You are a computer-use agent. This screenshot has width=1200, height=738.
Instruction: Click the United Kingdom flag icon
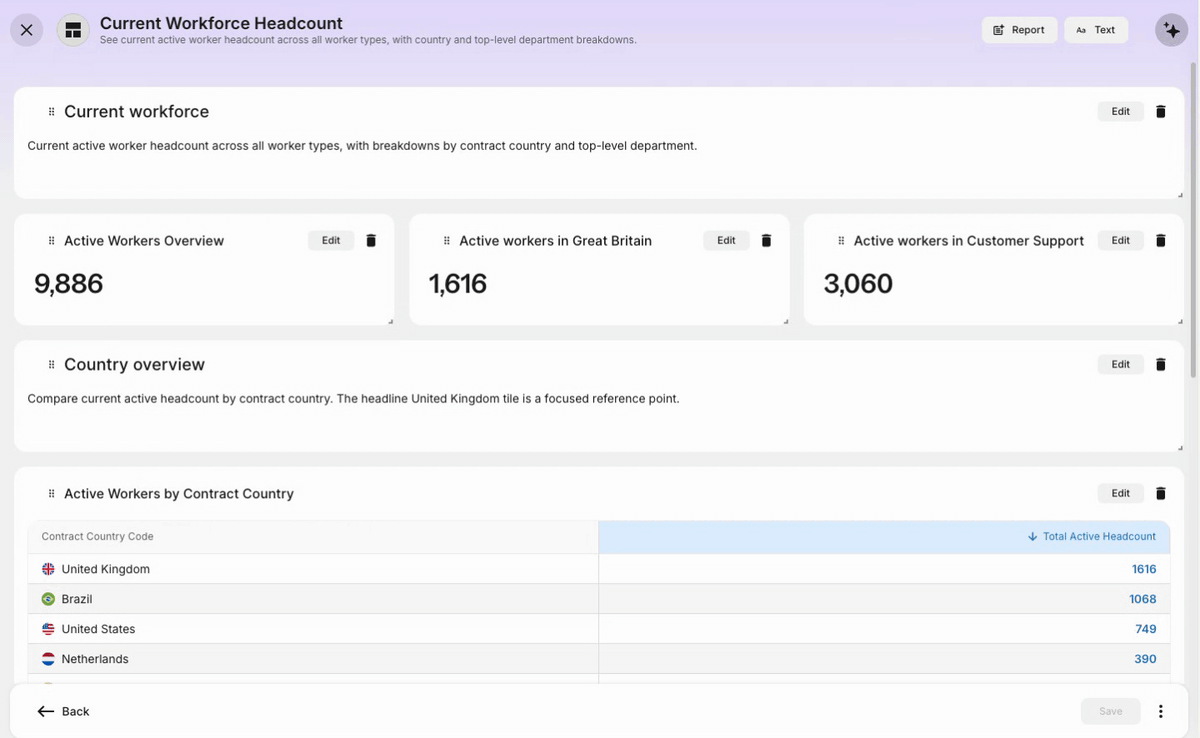[48, 569]
